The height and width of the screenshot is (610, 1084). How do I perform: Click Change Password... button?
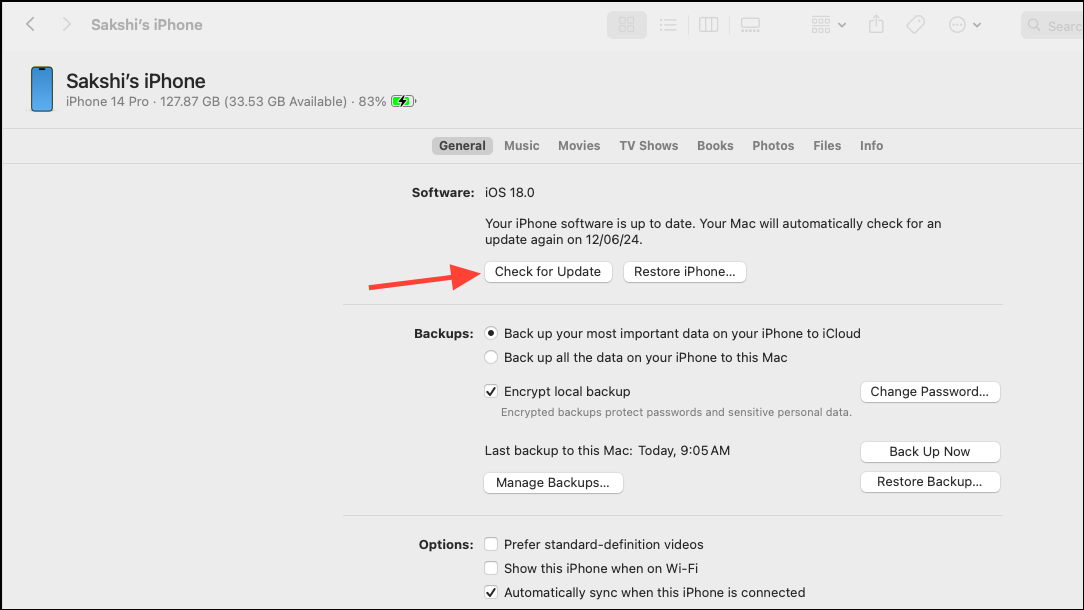click(x=930, y=391)
